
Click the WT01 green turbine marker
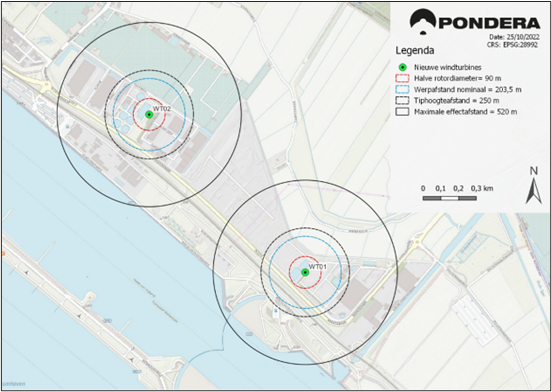[x=305, y=272]
